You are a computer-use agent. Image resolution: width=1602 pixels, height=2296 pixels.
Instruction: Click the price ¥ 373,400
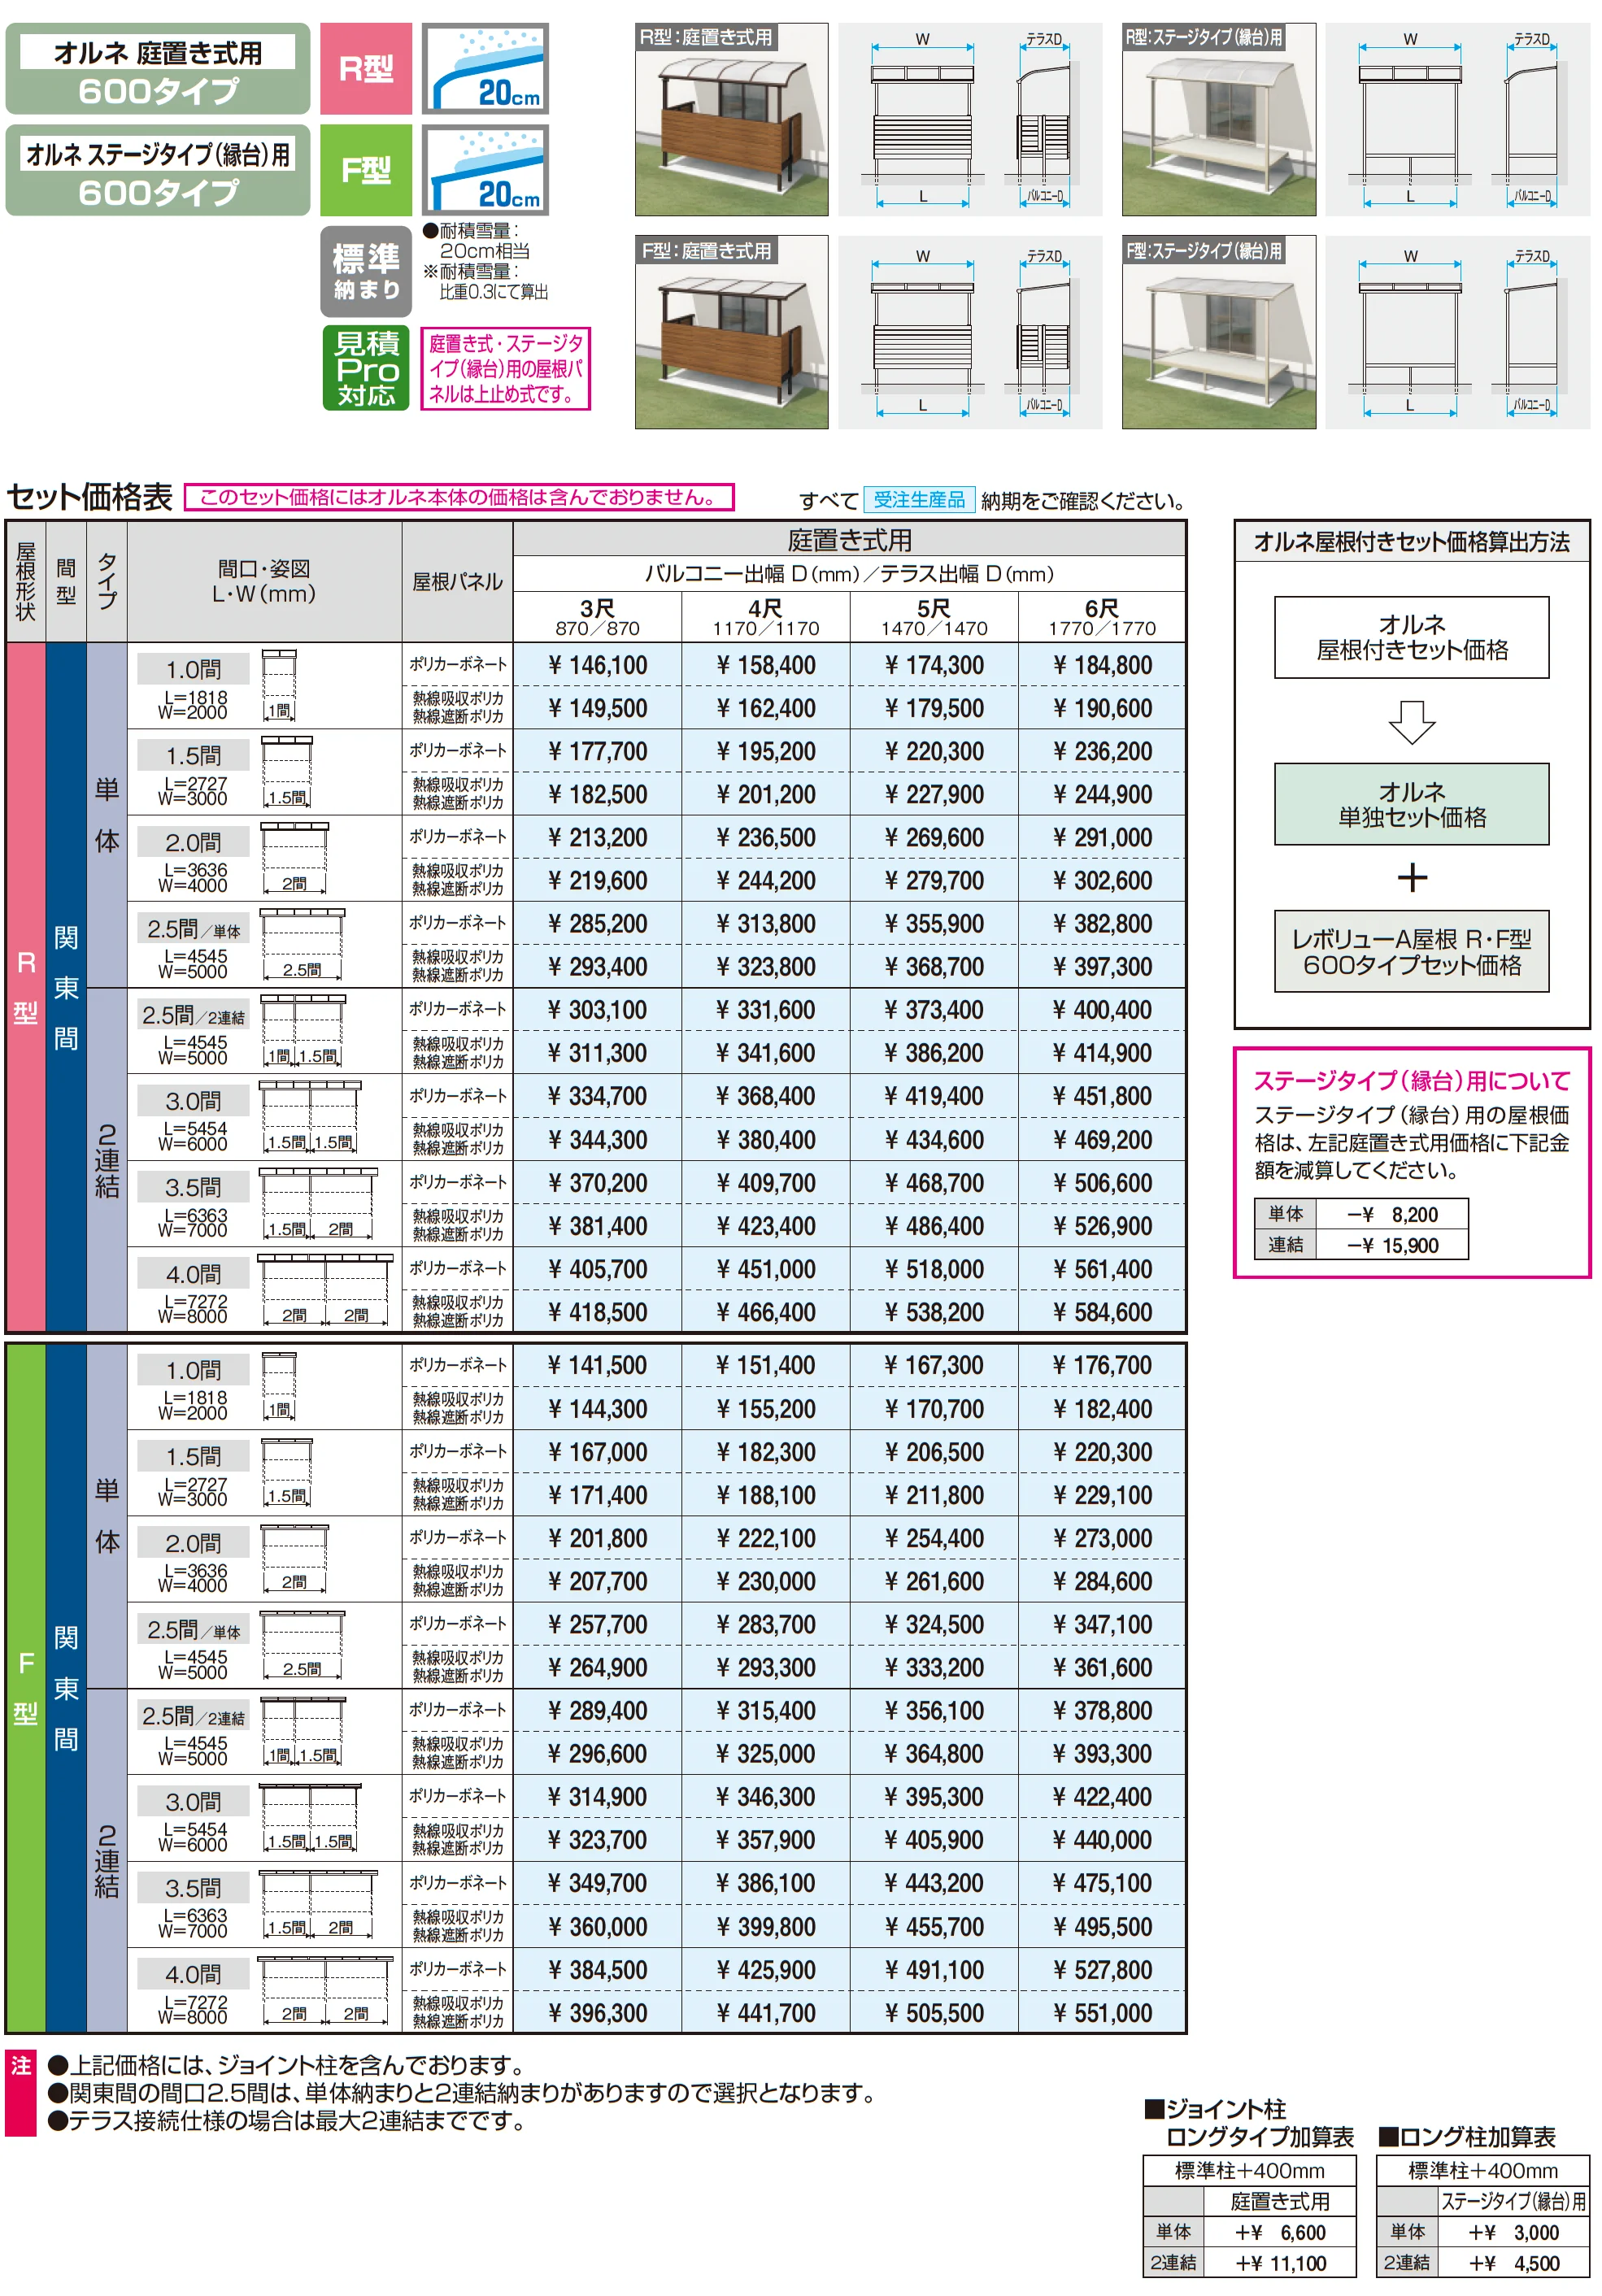click(x=934, y=1010)
